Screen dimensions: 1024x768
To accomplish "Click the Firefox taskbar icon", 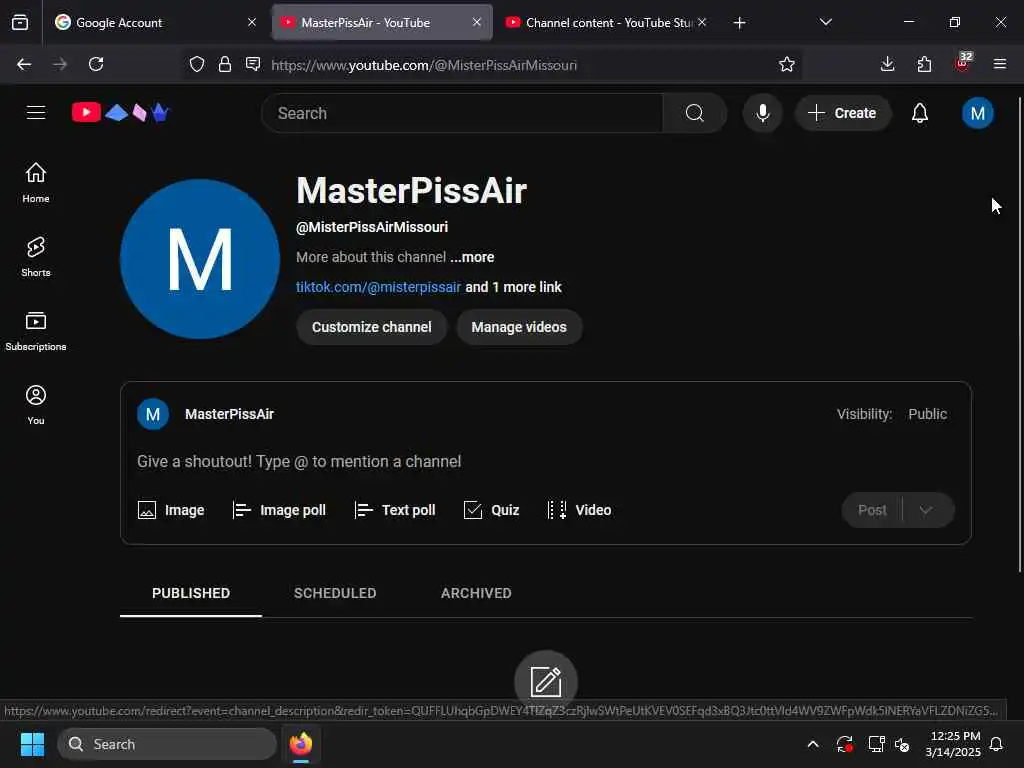I will tap(301, 744).
